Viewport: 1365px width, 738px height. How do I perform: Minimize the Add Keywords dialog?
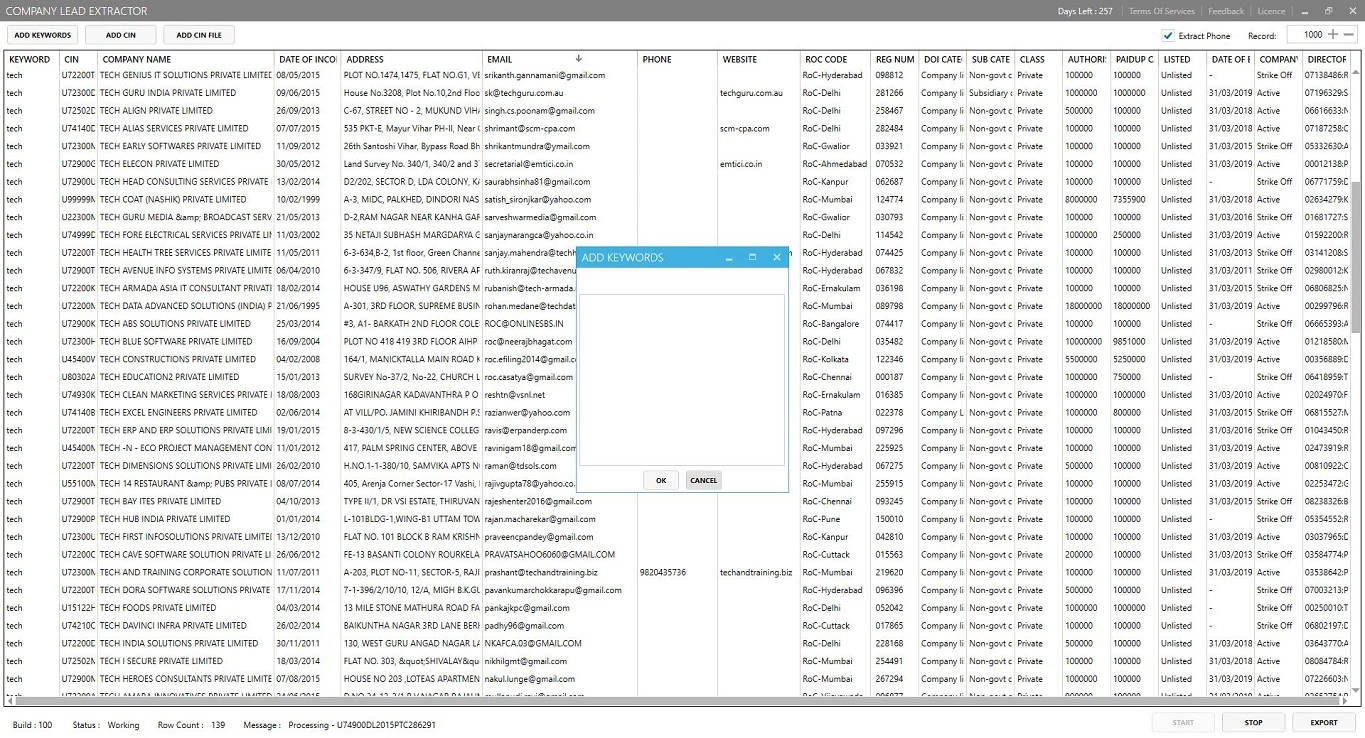(730, 257)
